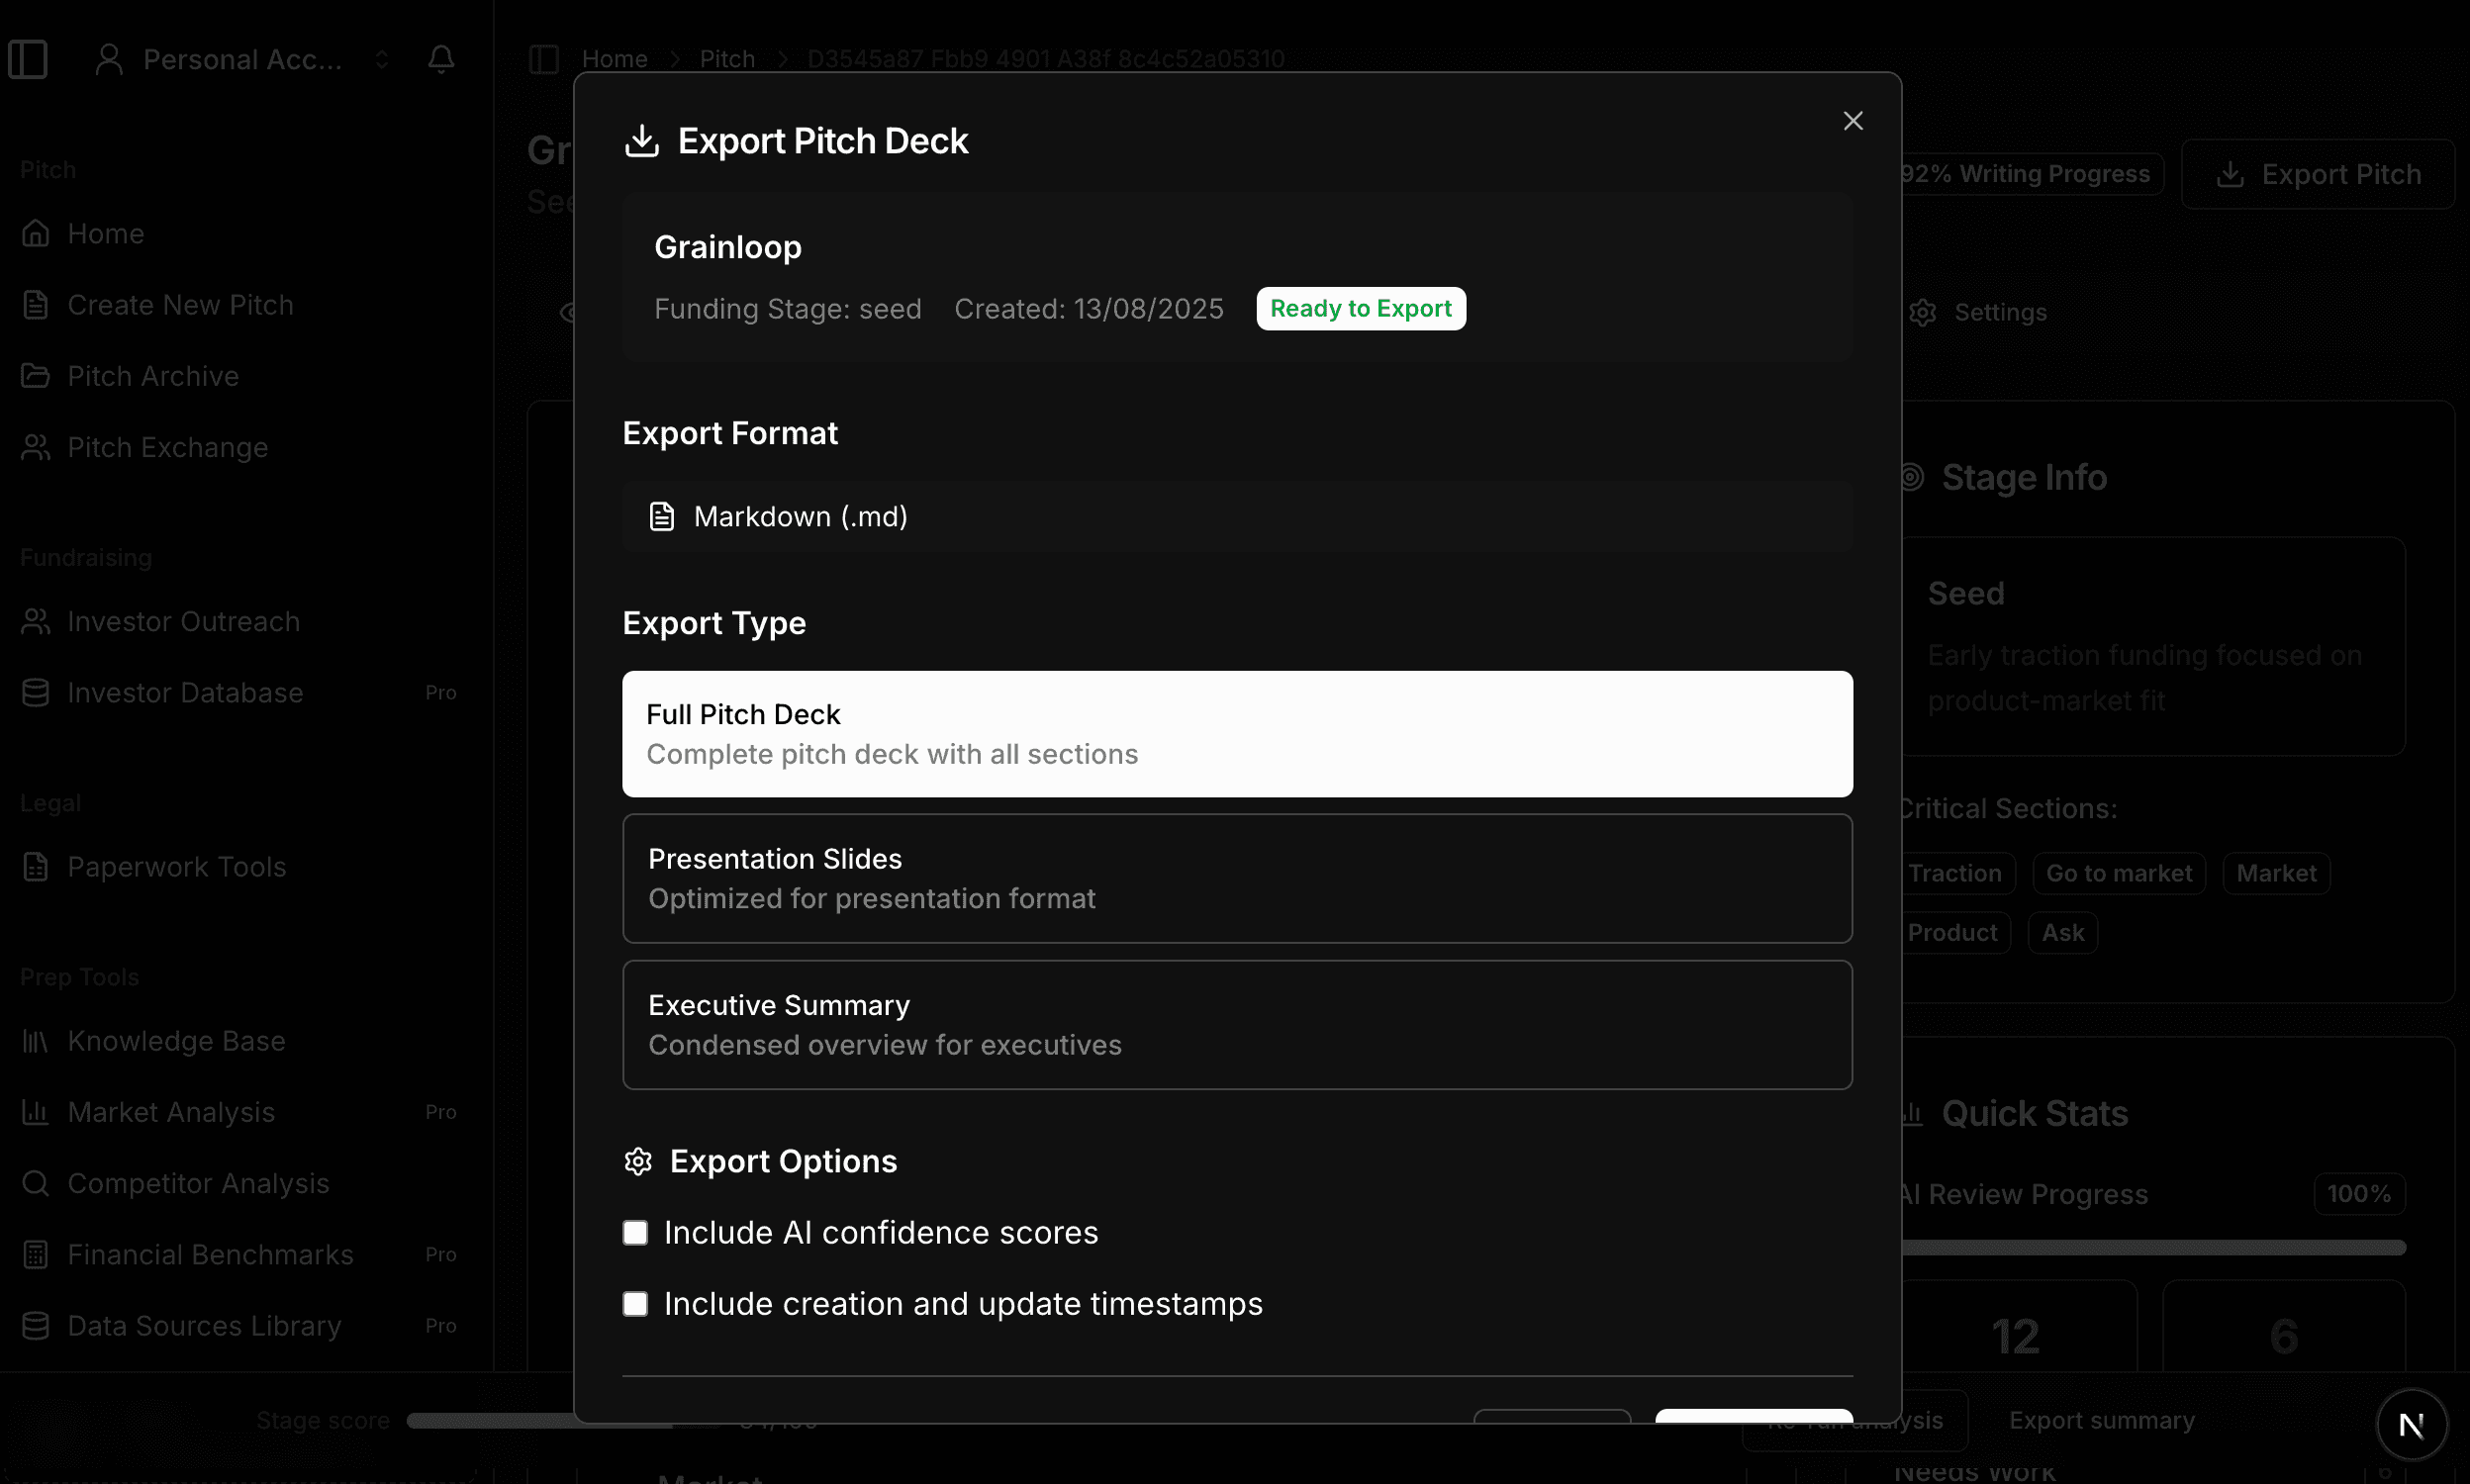The height and width of the screenshot is (1484, 2470).
Task: Open the Markdown (.md) format selector
Action: (1236, 516)
